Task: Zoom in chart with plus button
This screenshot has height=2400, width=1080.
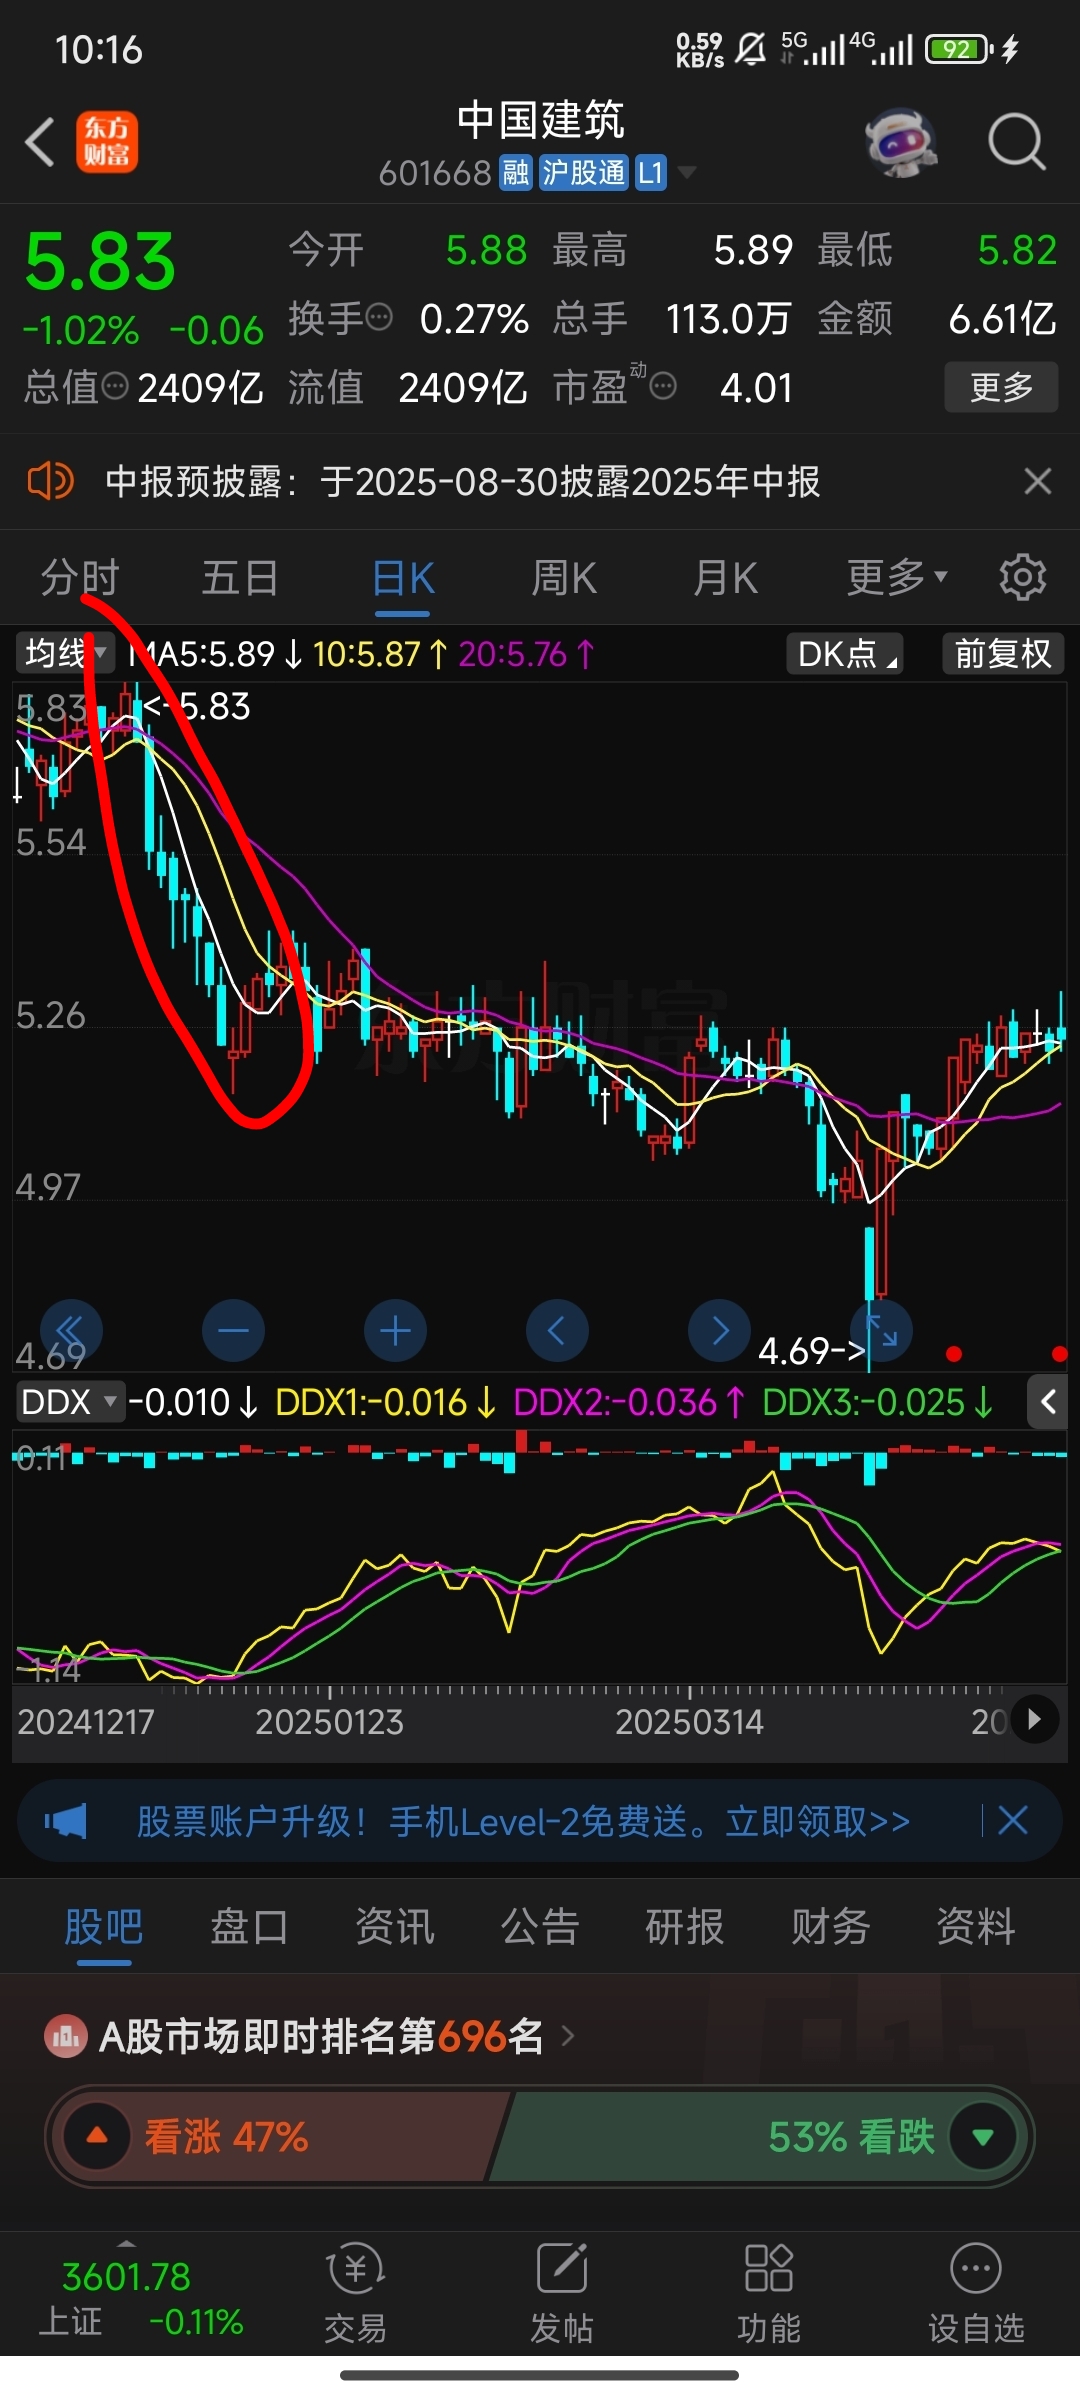Action: click(395, 1331)
